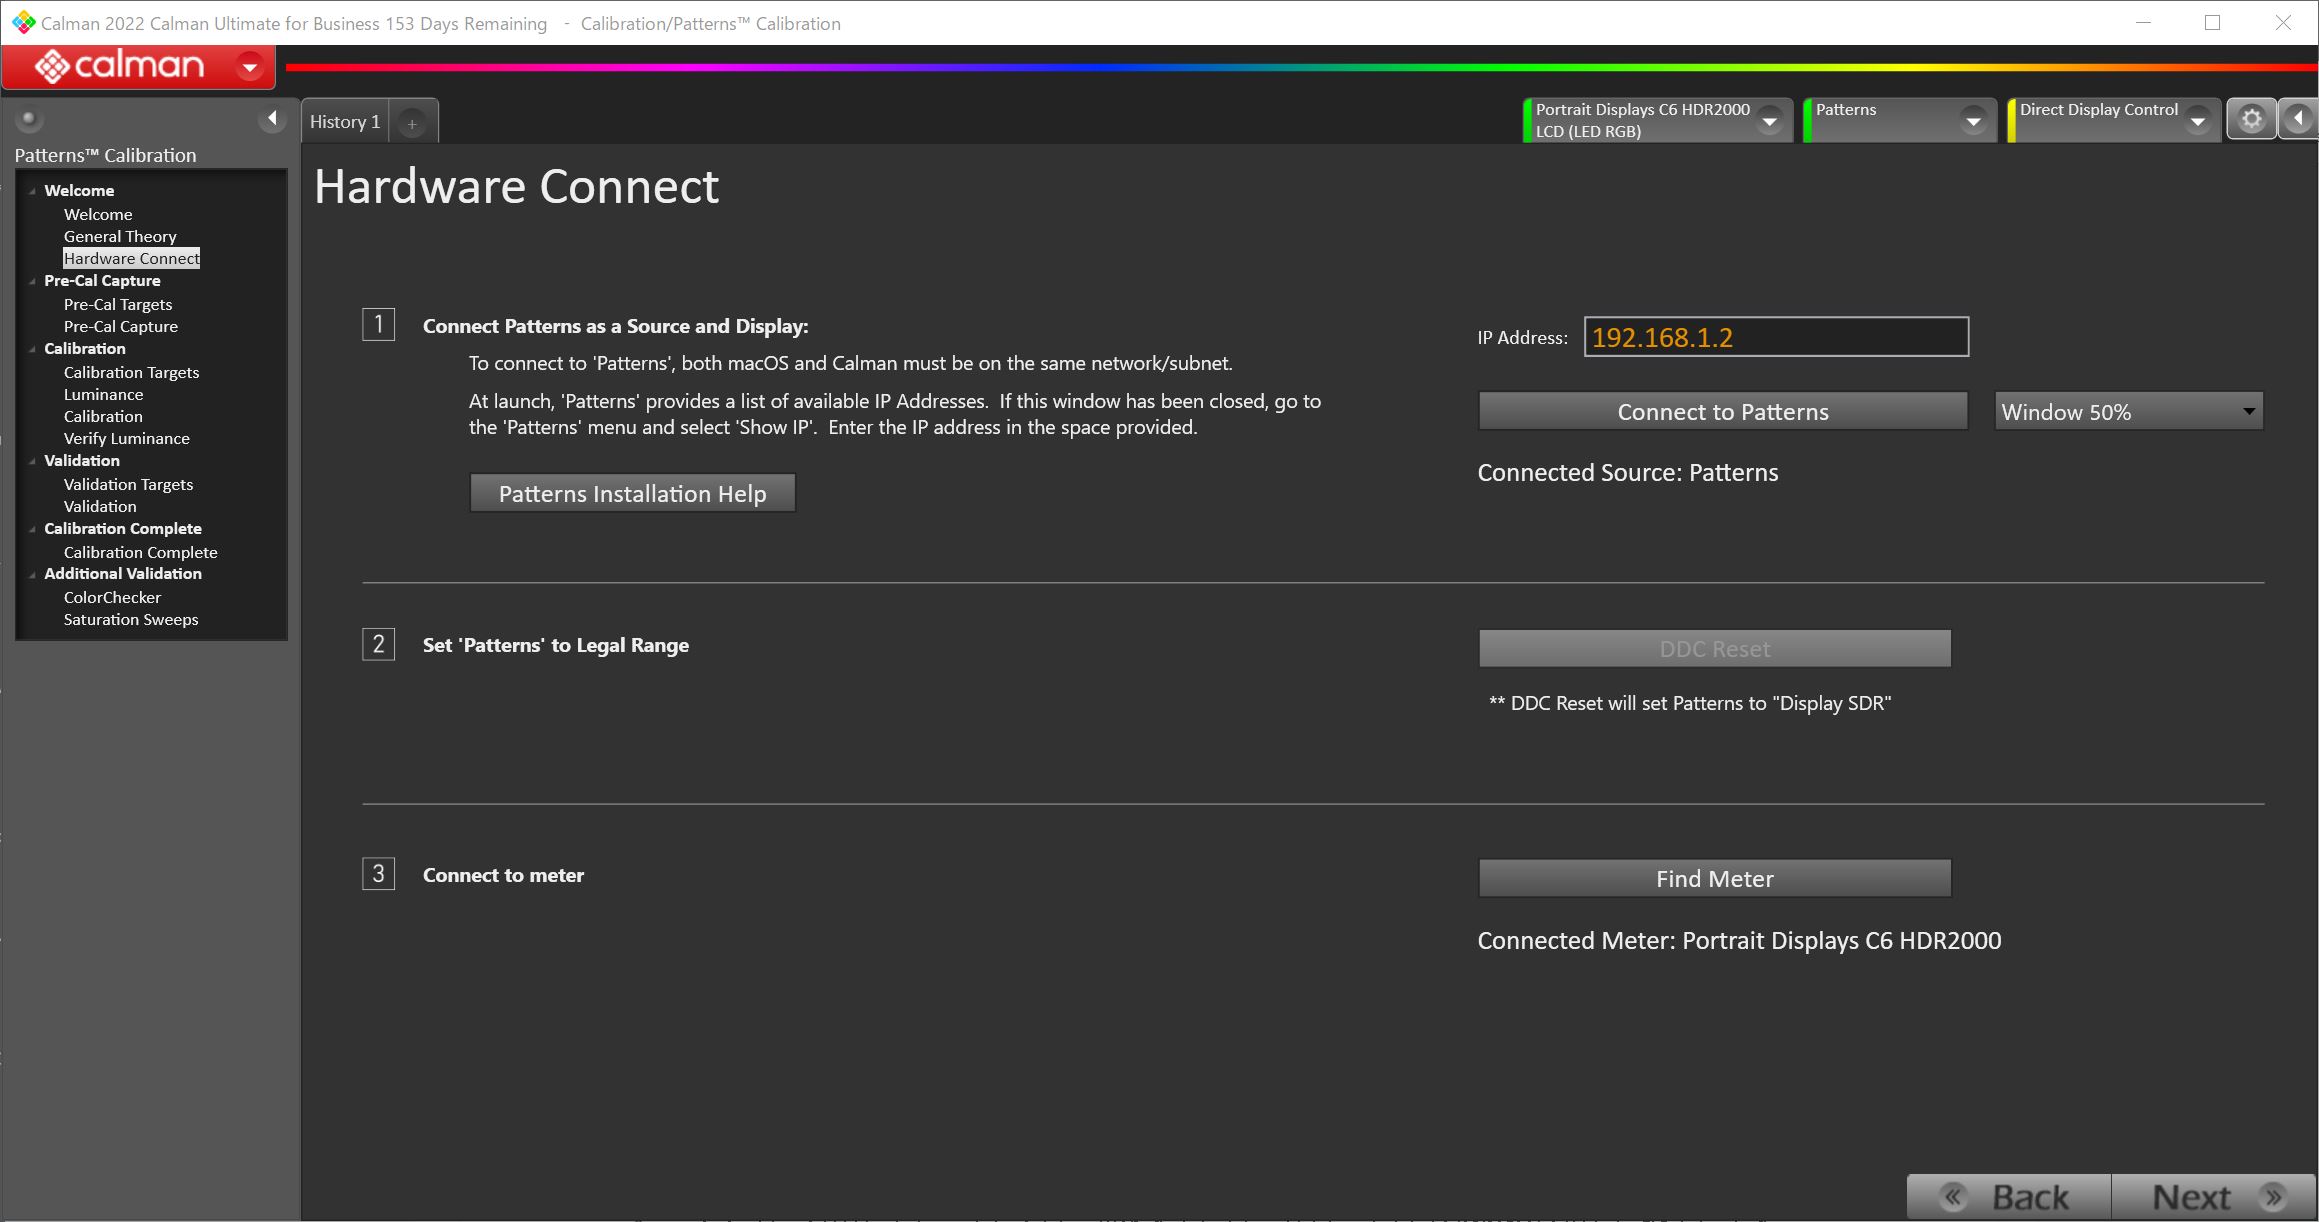The image size is (2319, 1222).
Task: Collapse the left workflow sidebar arrow
Action: coord(271,119)
